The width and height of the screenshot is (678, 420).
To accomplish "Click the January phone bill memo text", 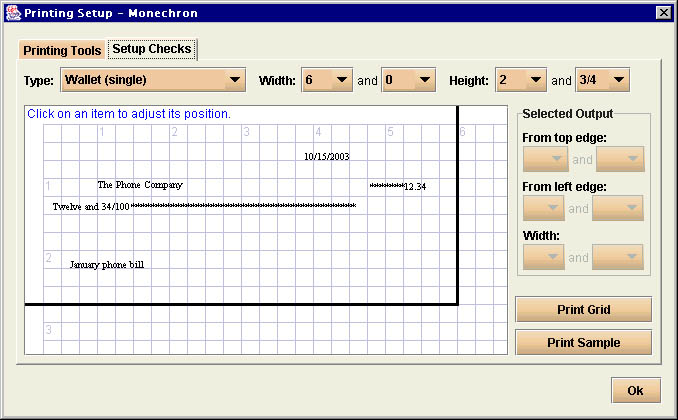I will pyautogui.click(x=107, y=265).
